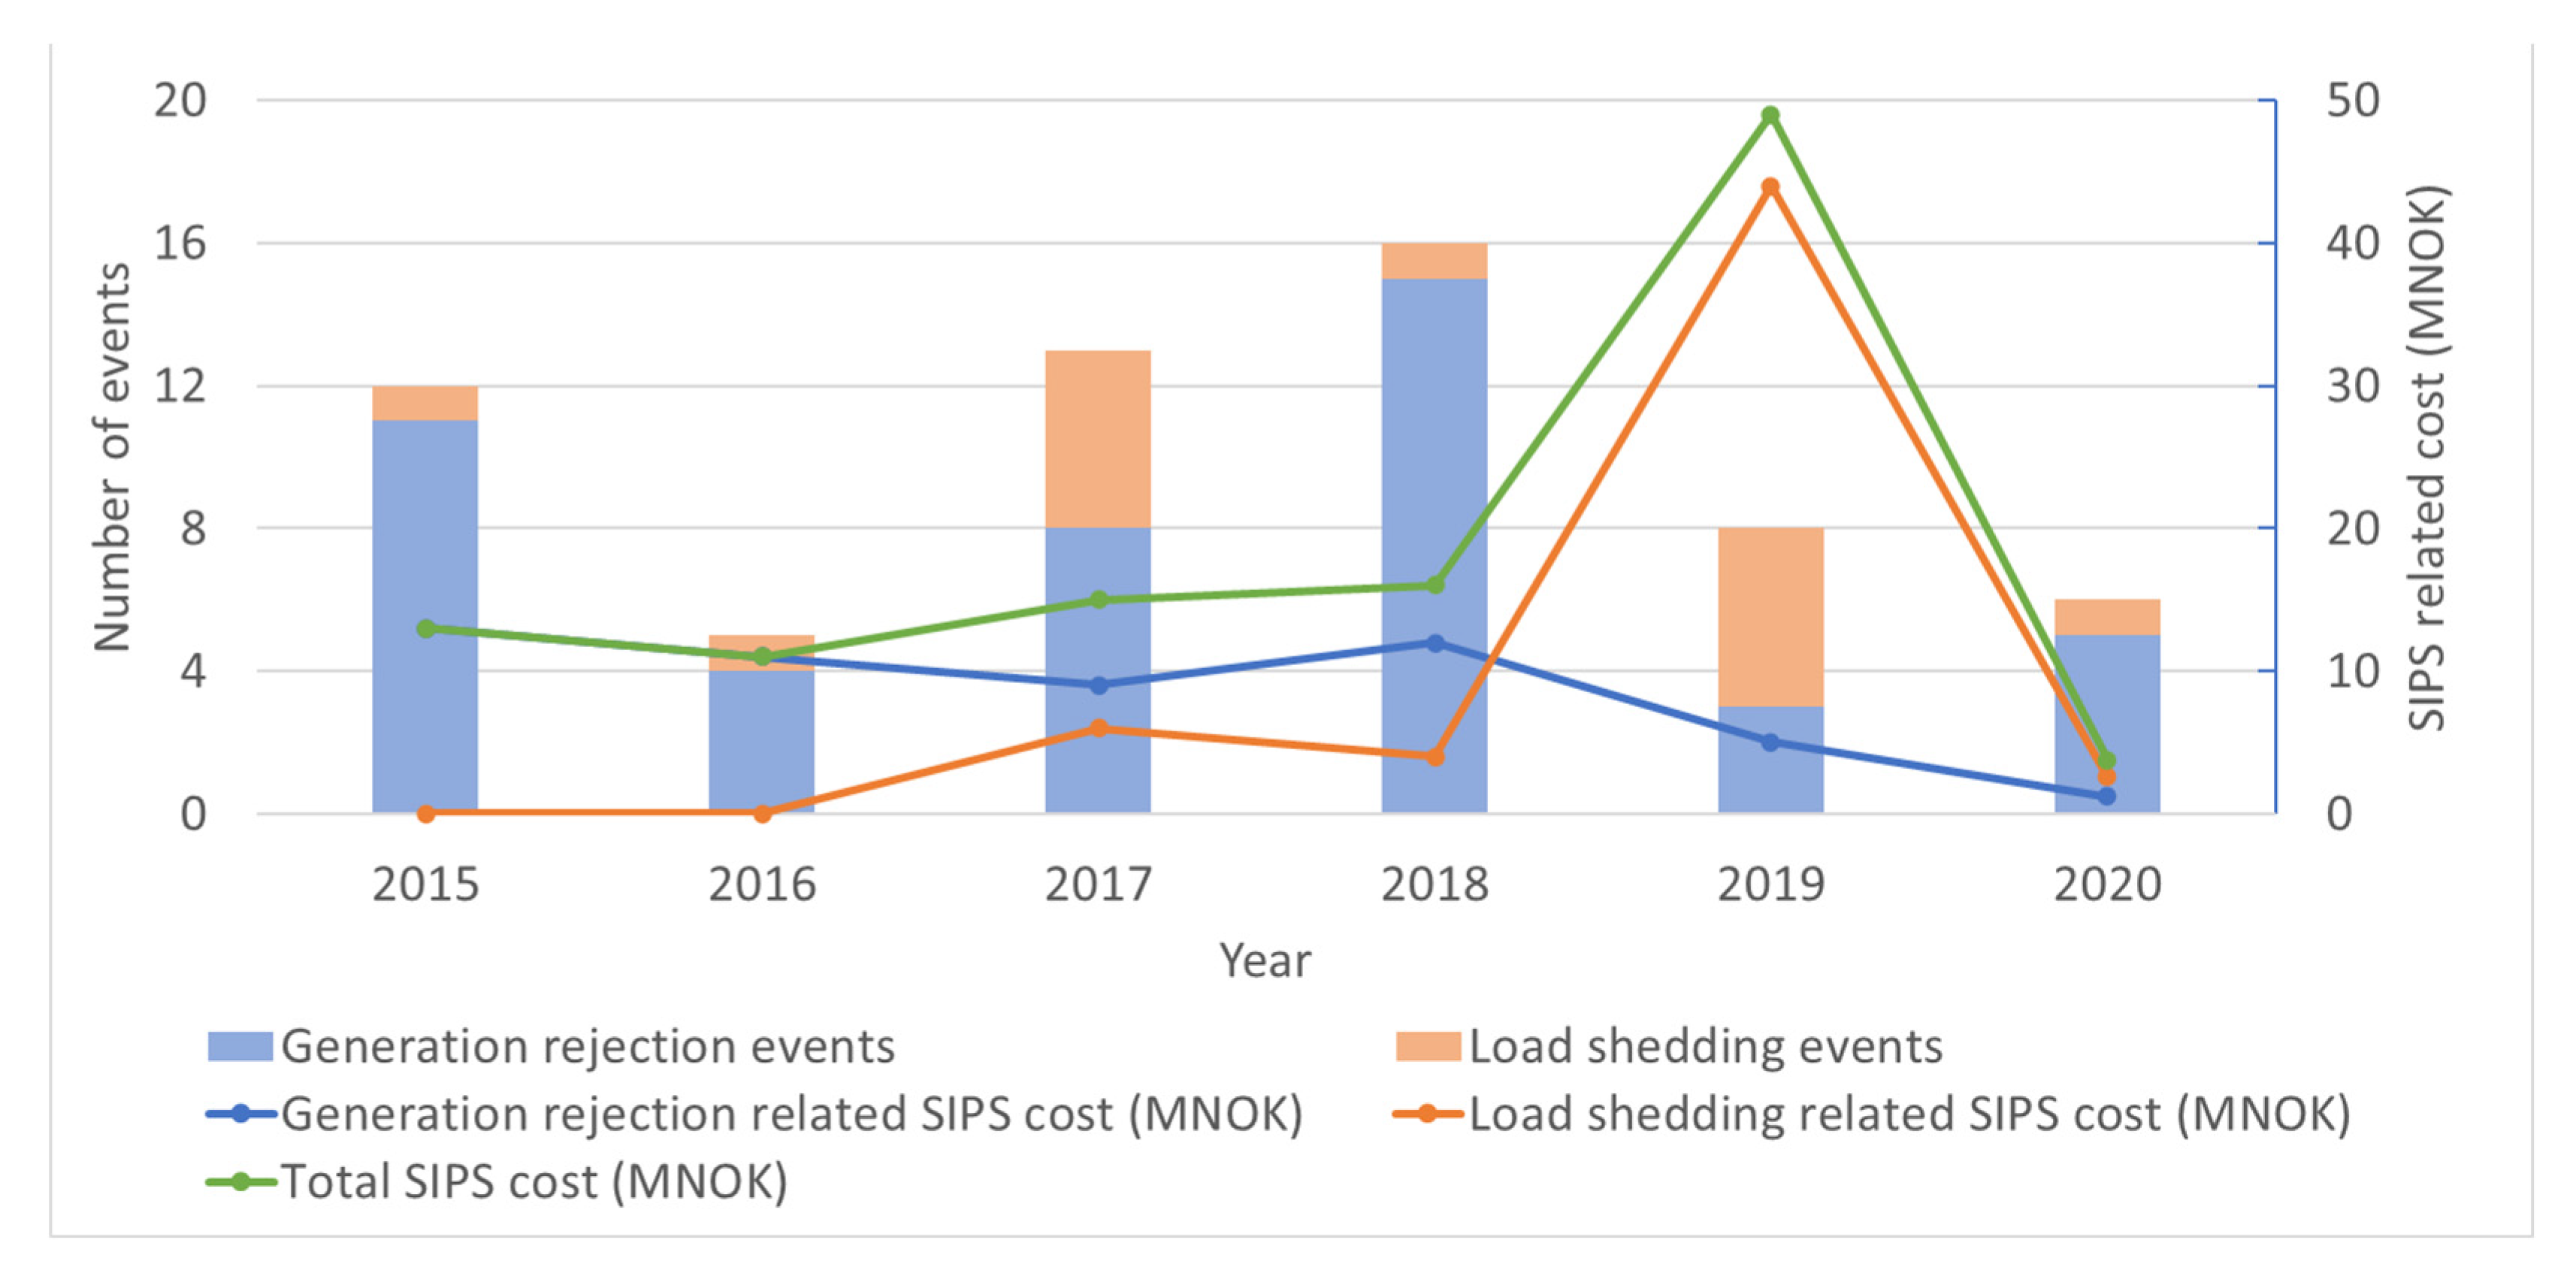
Task: Select the 2019 orange line data point
Action: tap(1770, 187)
